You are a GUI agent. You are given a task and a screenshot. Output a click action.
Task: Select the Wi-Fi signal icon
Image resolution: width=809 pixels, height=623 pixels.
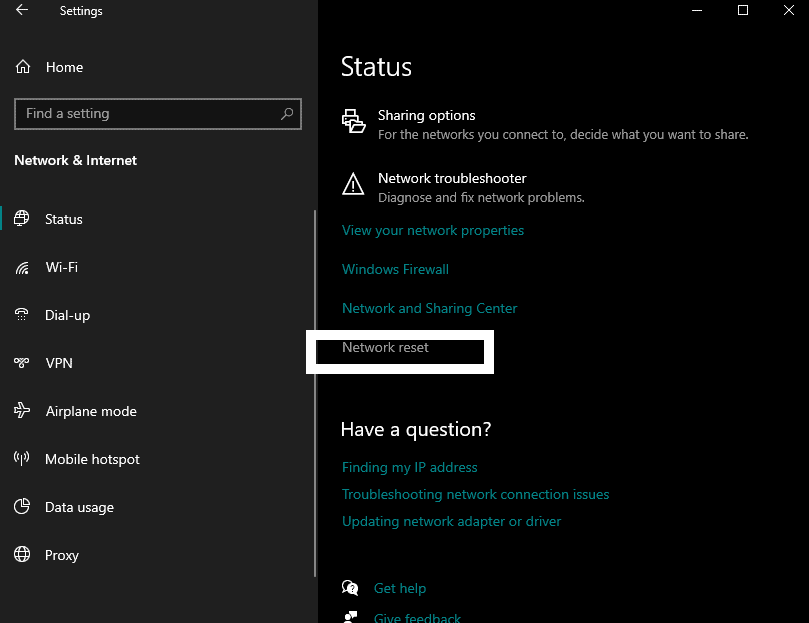click(22, 267)
